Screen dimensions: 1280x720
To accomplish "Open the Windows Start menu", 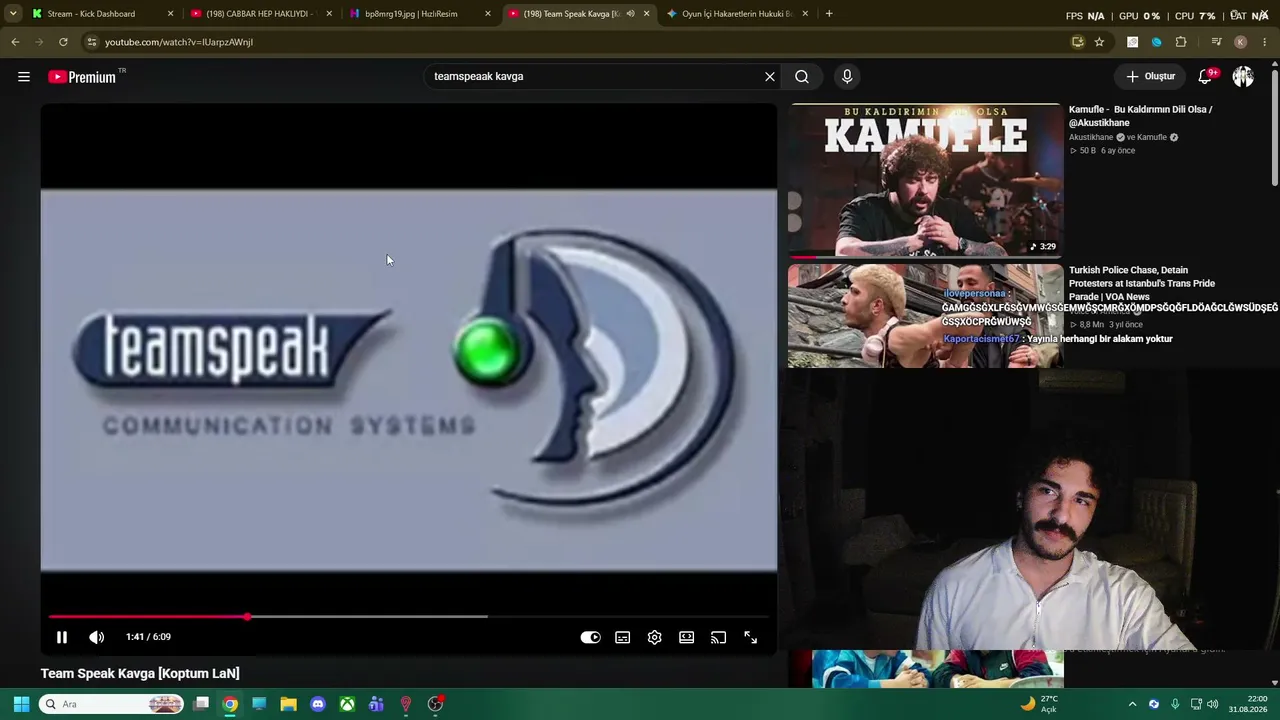I will (20, 704).
